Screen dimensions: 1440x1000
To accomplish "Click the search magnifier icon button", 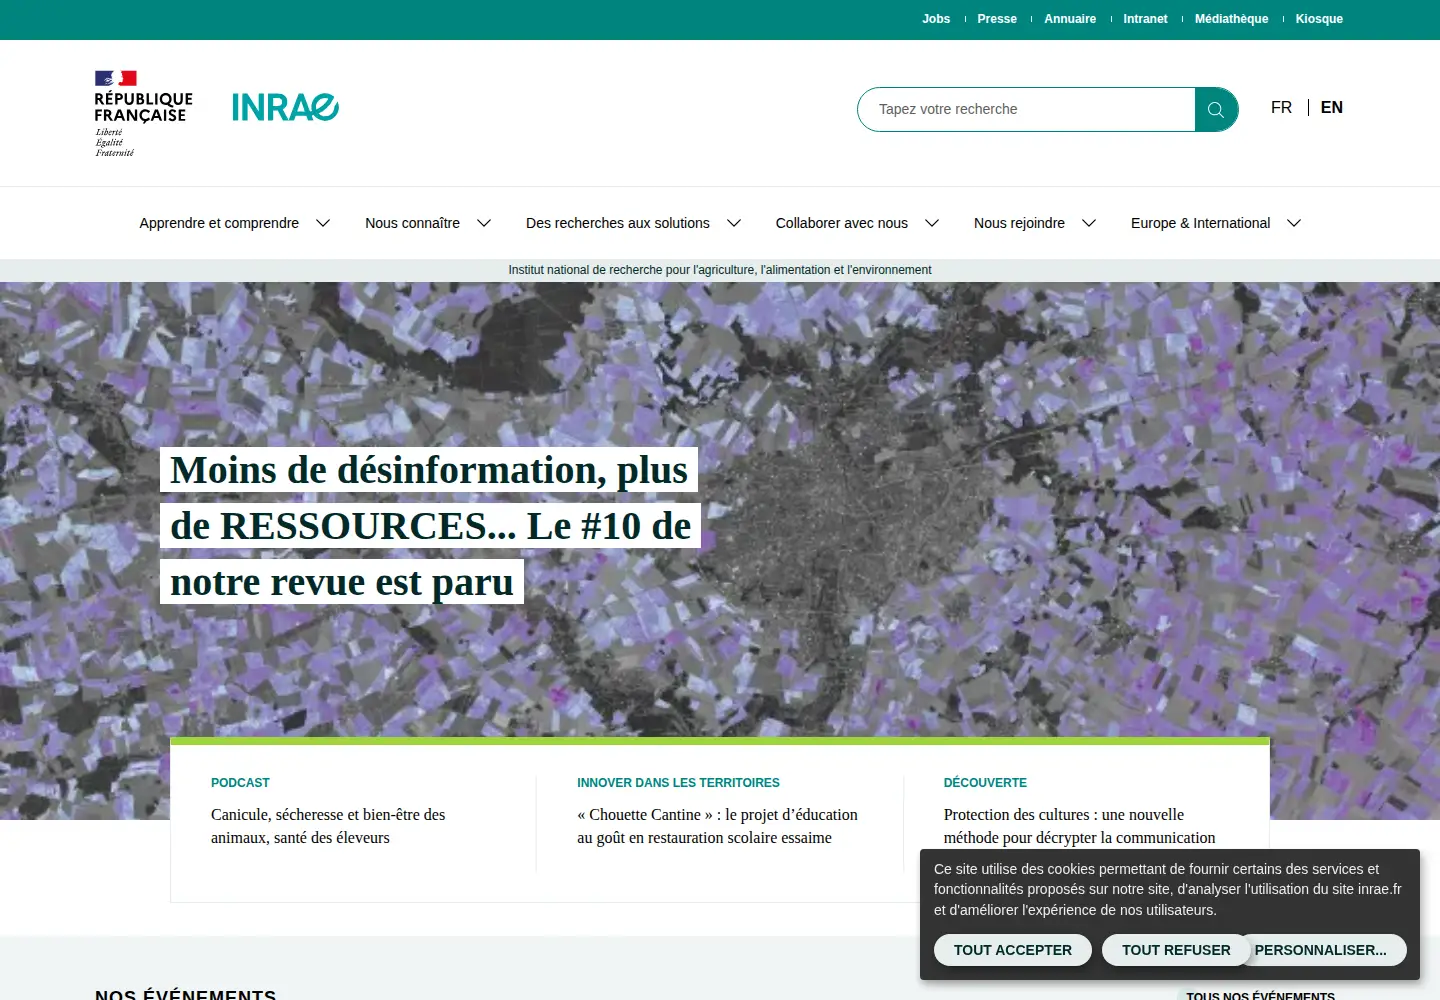I will point(1216,110).
